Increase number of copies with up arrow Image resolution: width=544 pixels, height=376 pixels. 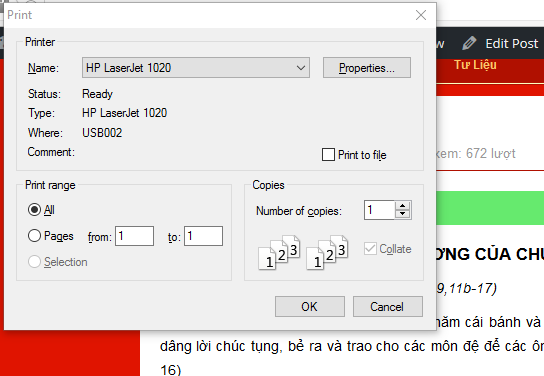(x=402, y=205)
